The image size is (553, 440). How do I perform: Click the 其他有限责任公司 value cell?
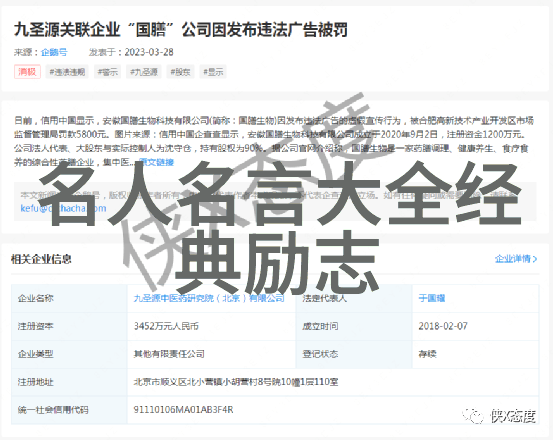pyautogui.click(x=211, y=354)
